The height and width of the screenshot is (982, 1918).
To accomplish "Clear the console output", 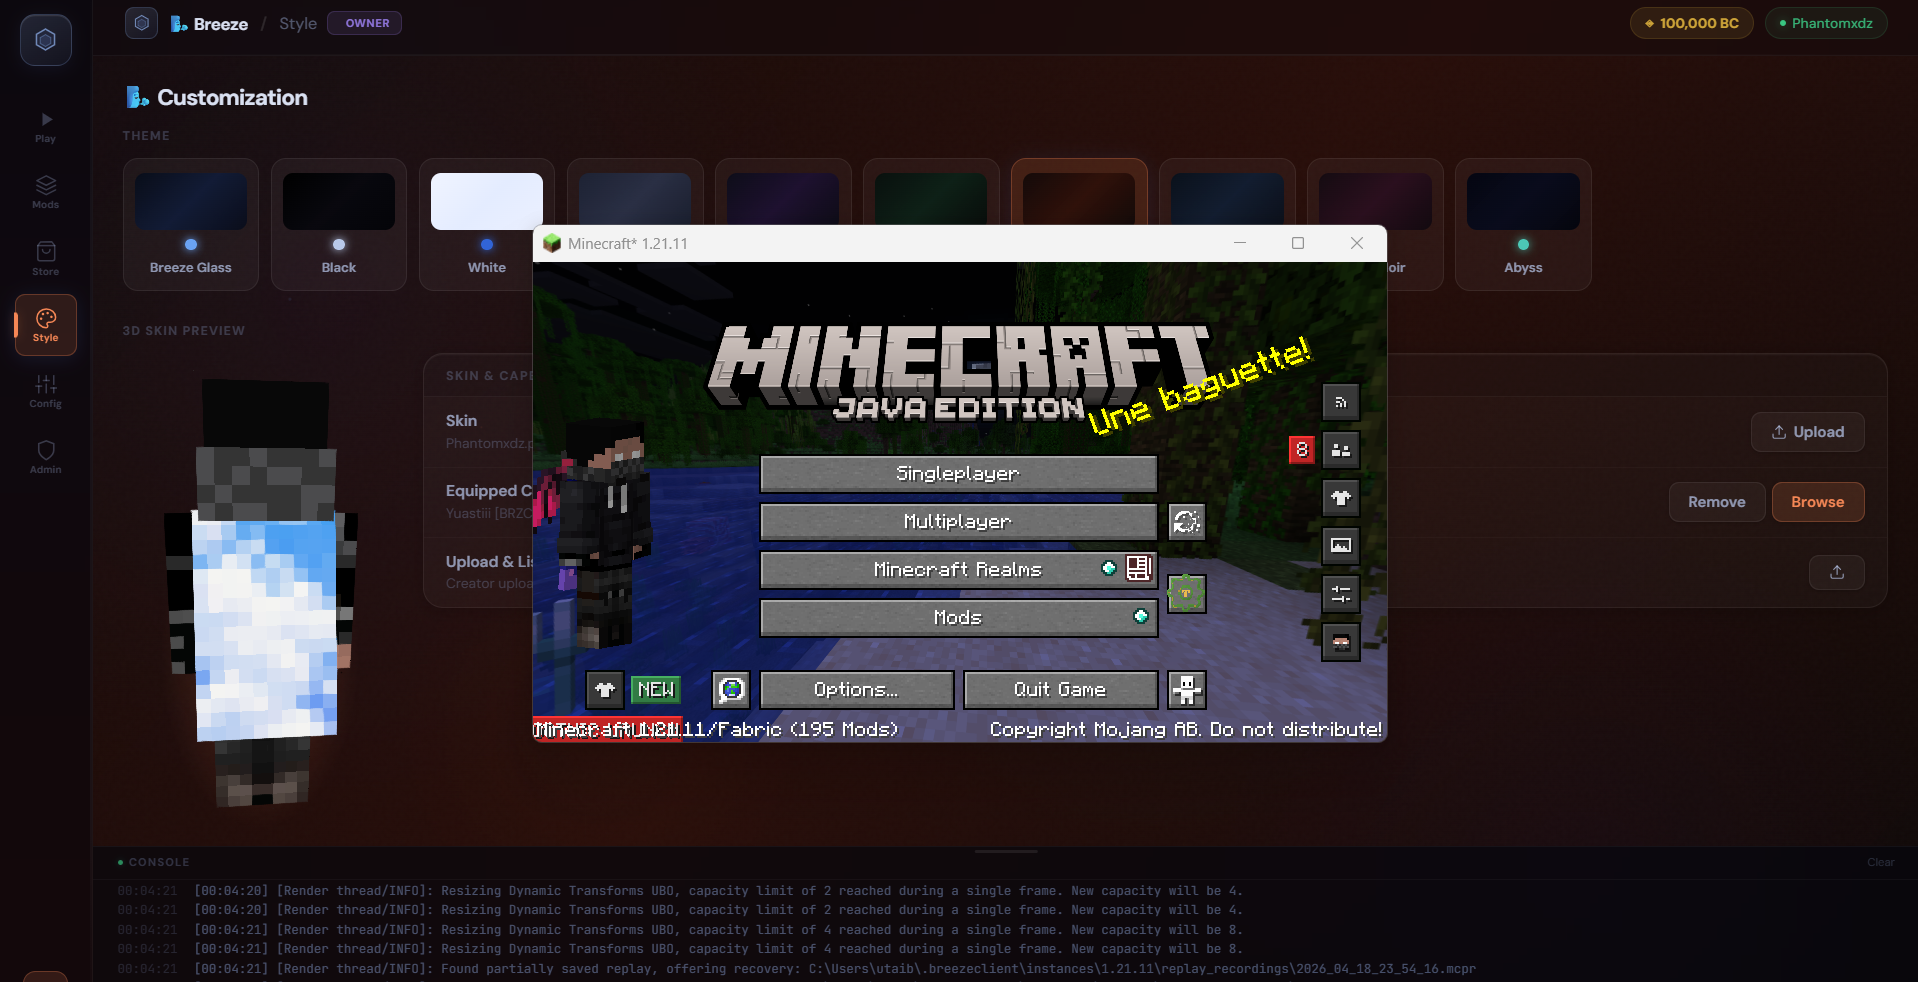I will pyautogui.click(x=1880, y=862).
